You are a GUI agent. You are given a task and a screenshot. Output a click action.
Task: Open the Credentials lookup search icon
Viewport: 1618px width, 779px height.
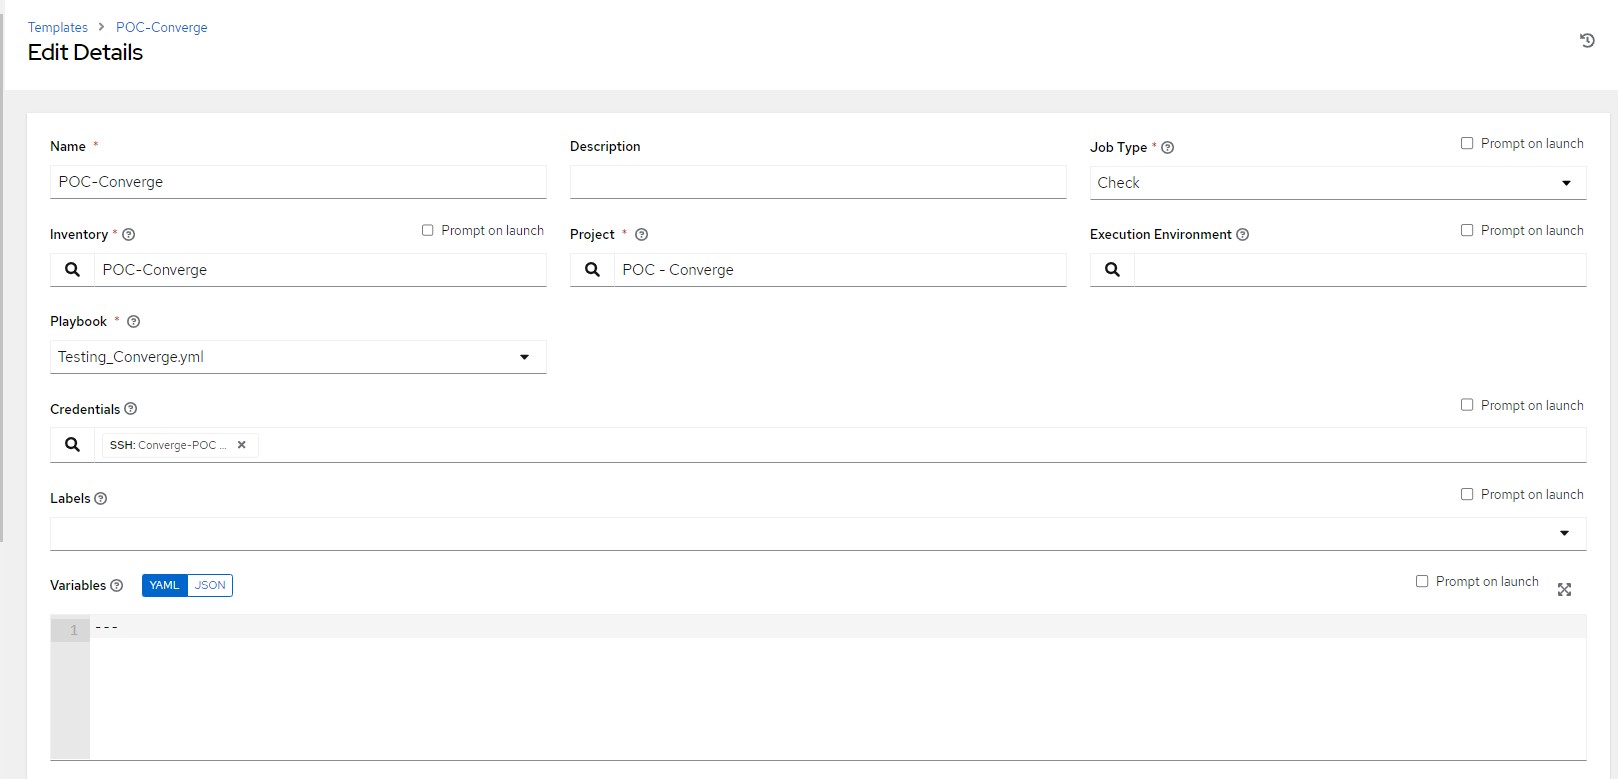(72, 445)
